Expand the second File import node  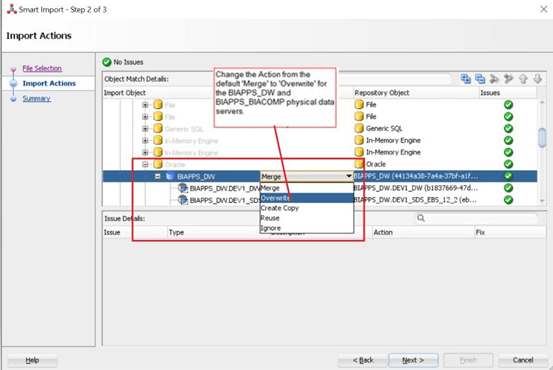tap(145, 117)
